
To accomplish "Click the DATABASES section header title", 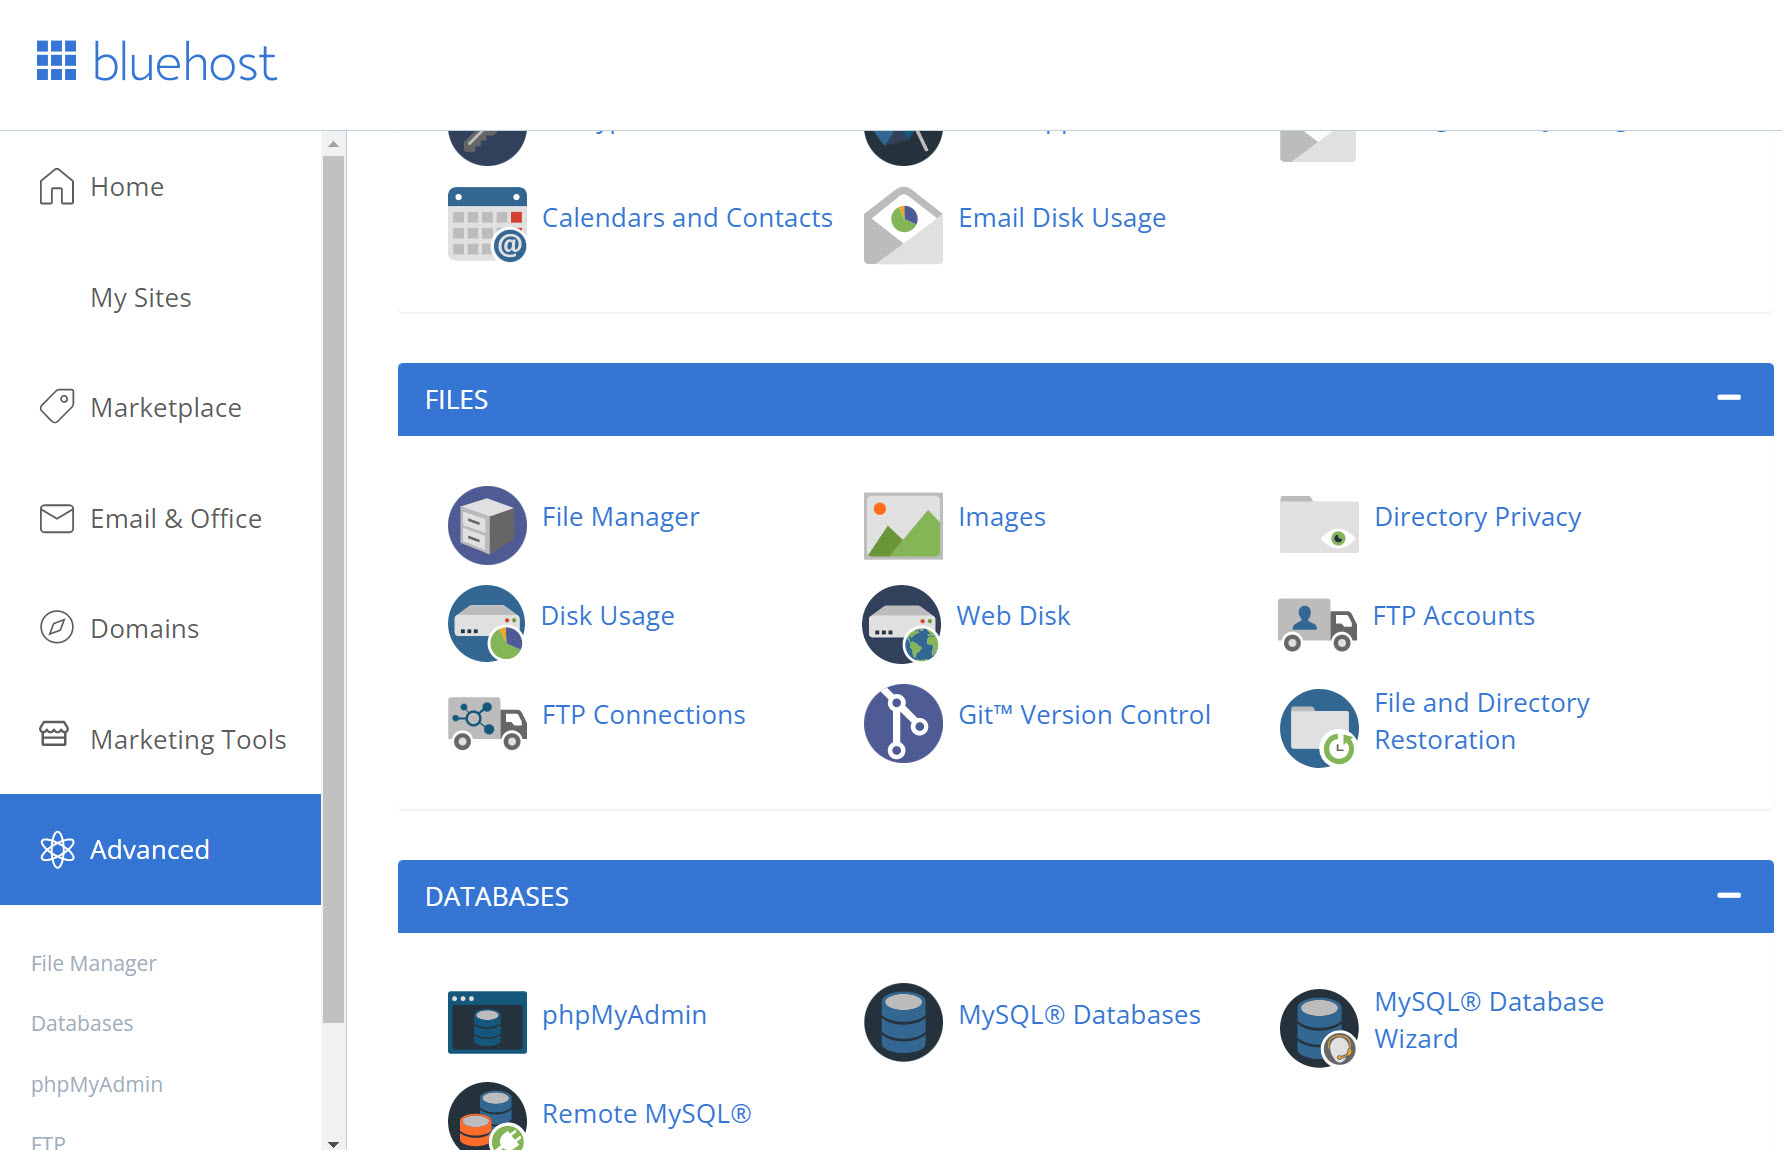I will click(497, 897).
